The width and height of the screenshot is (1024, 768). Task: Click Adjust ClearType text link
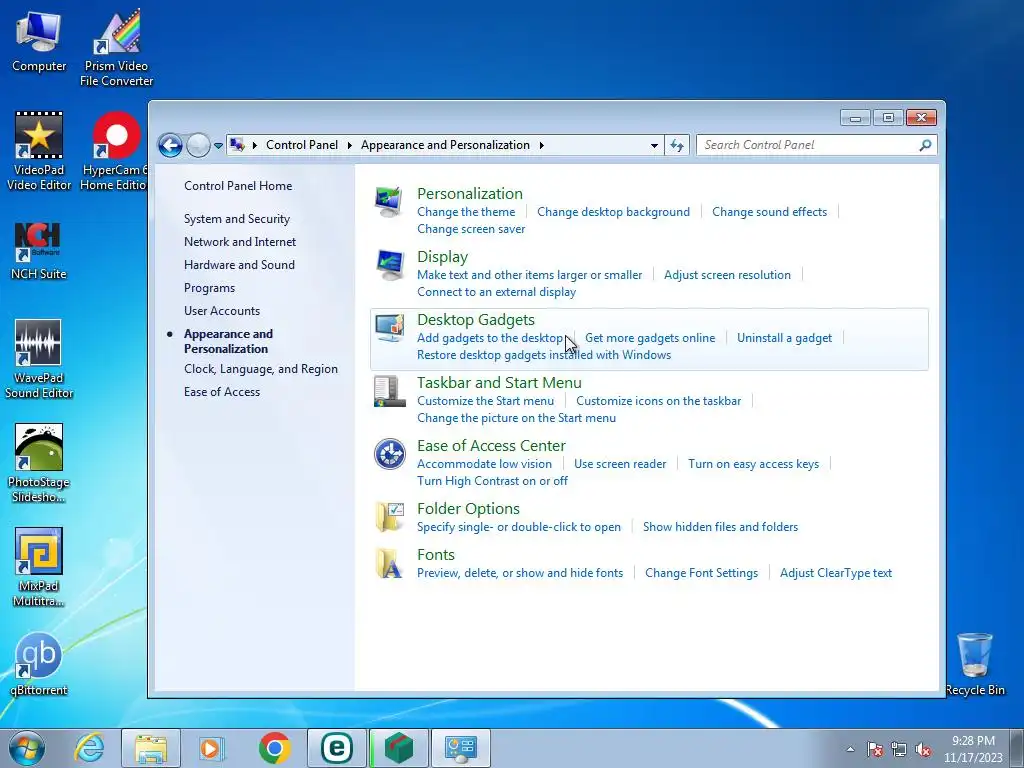tap(835, 573)
